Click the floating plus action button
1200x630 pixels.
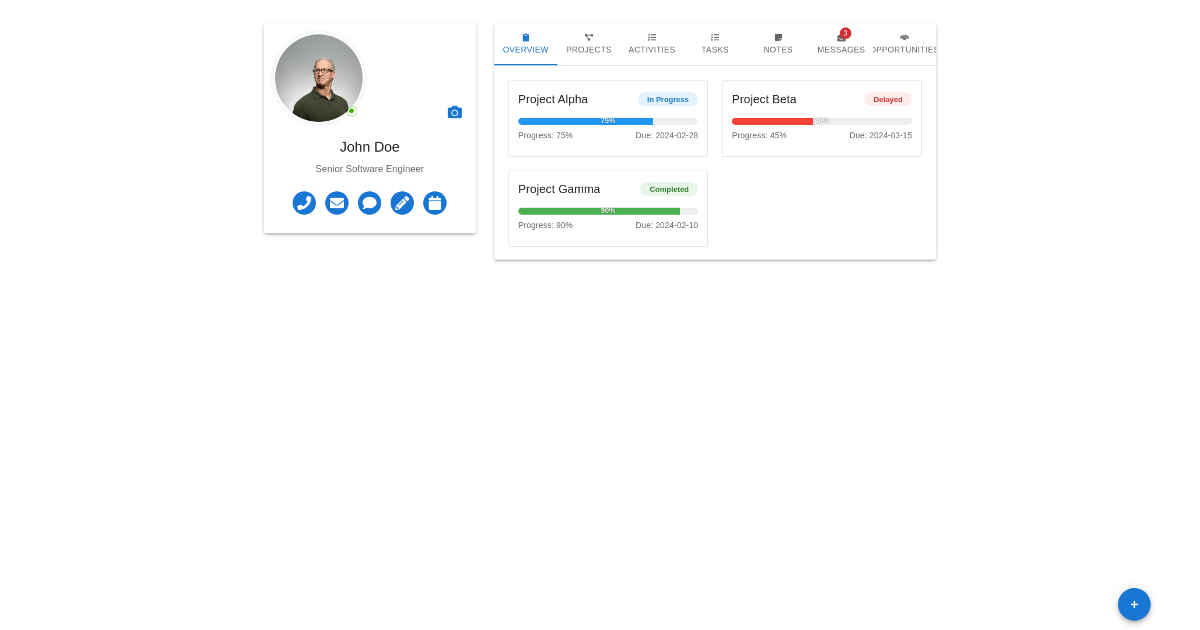point(1134,604)
